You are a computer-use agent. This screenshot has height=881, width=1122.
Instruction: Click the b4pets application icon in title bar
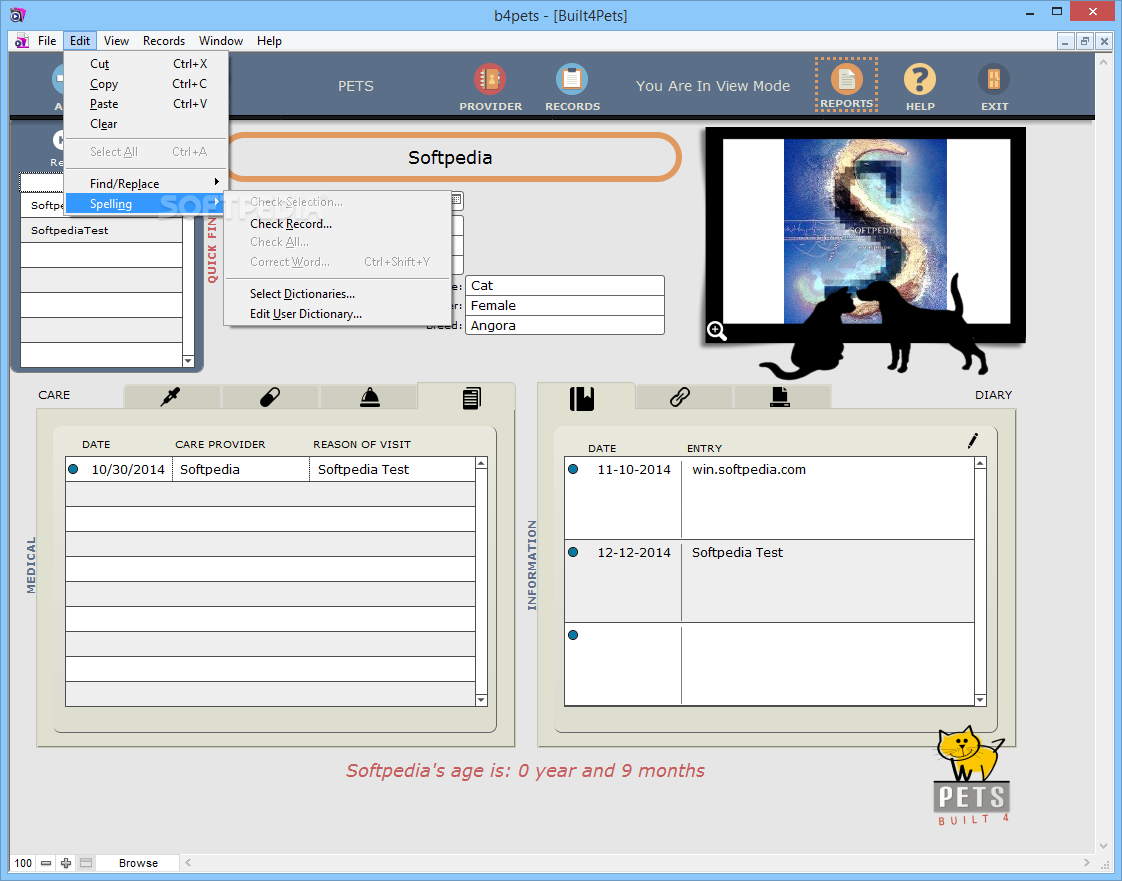[17, 14]
